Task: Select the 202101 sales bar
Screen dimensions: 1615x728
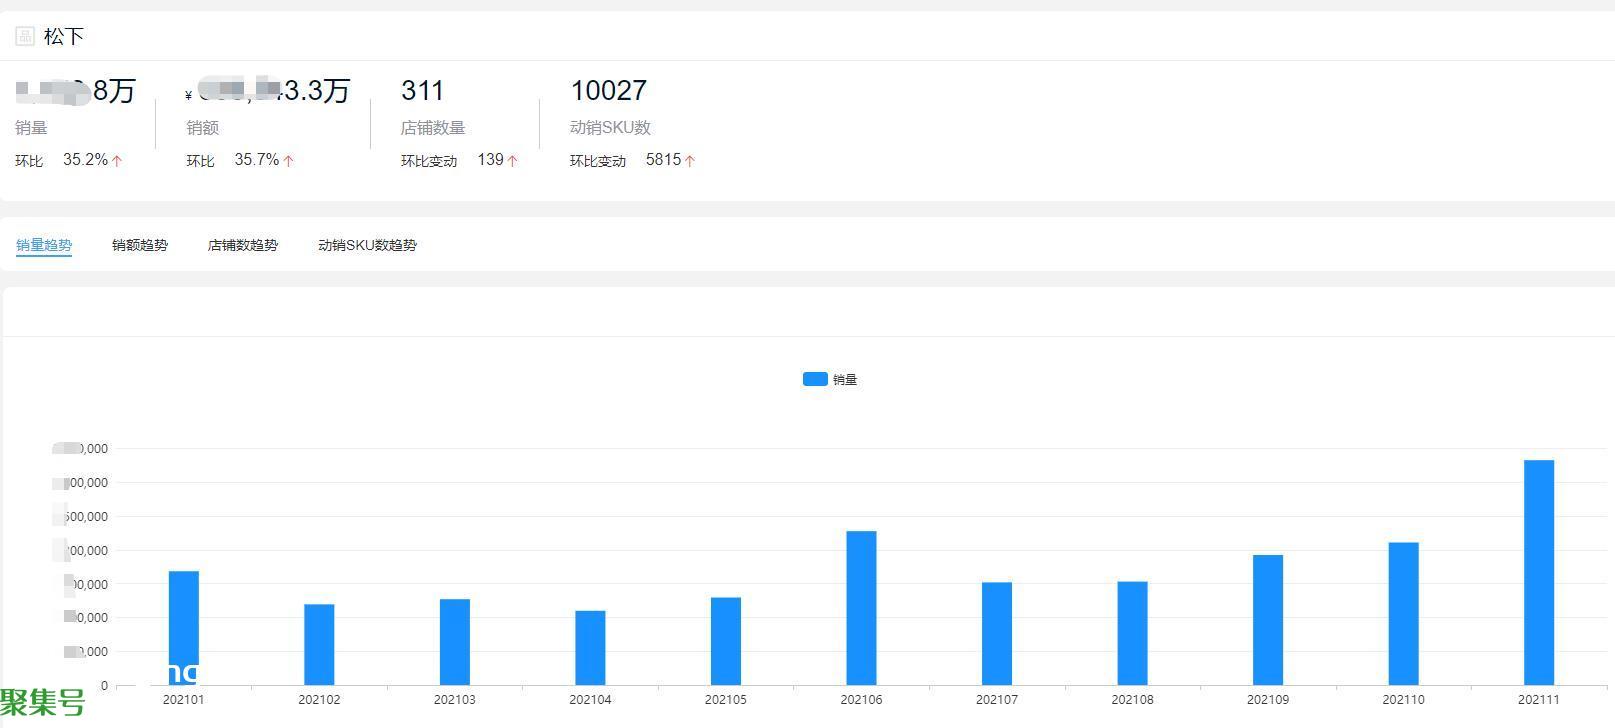Action: (184, 628)
